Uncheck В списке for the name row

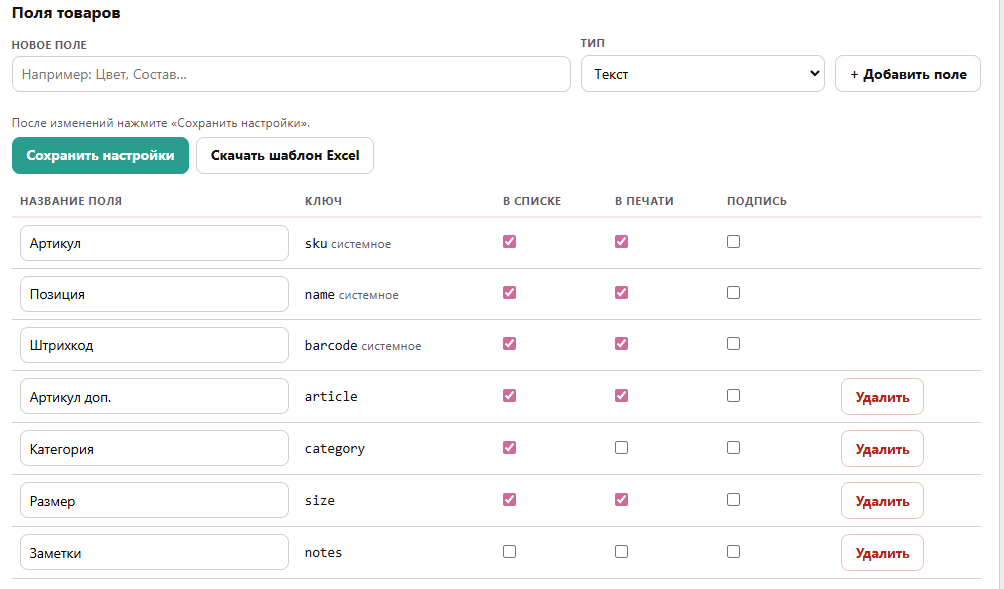pos(510,293)
